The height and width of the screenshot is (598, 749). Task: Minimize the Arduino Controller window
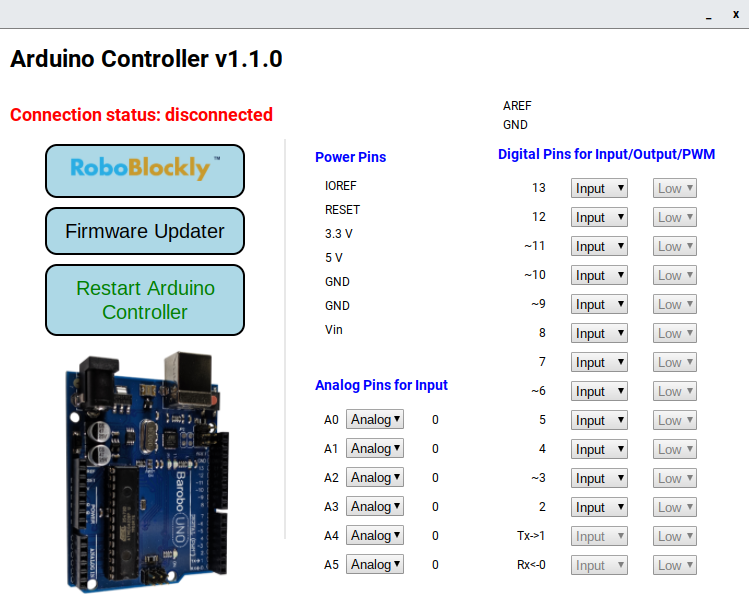708,15
